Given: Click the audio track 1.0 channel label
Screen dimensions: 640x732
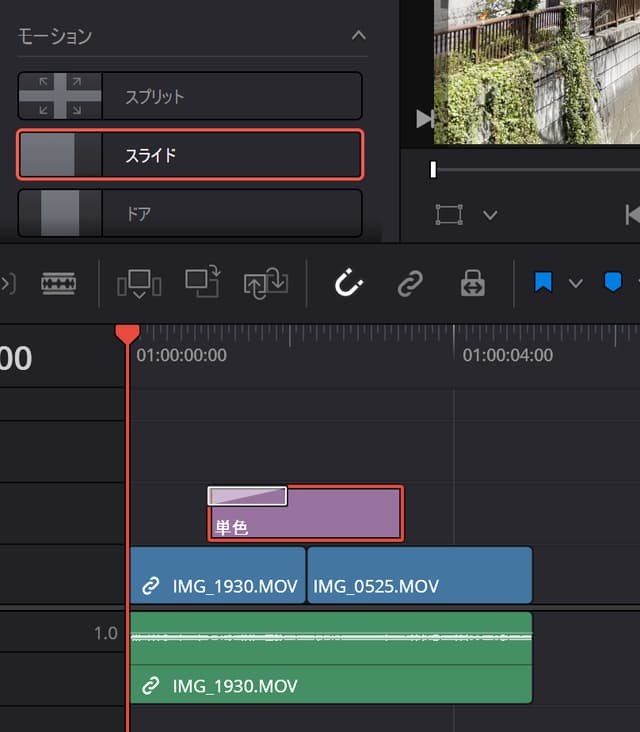Looking at the screenshot, I should 105,633.
